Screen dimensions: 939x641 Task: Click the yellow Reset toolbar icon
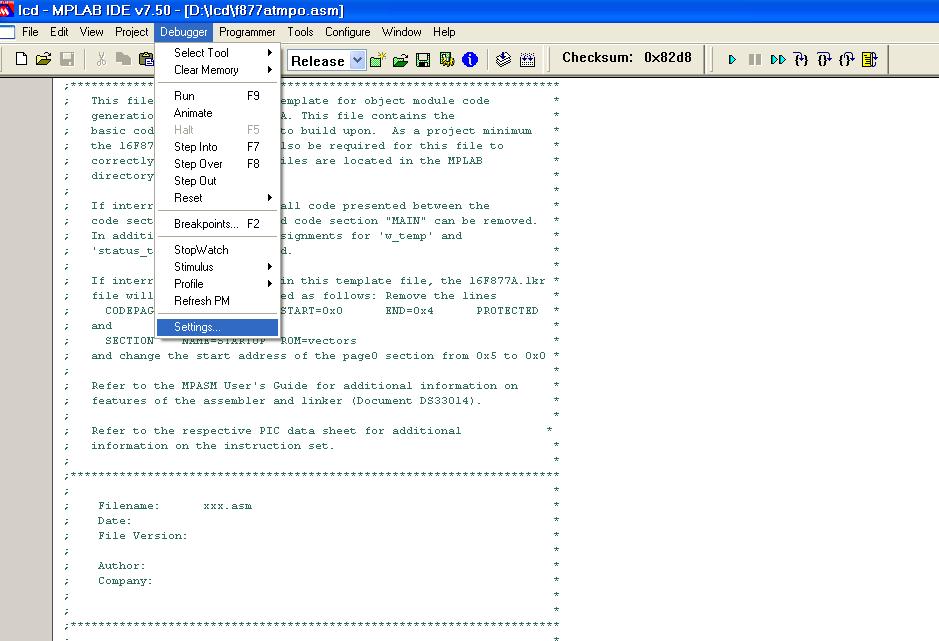pyautogui.click(x=870, y=59)
